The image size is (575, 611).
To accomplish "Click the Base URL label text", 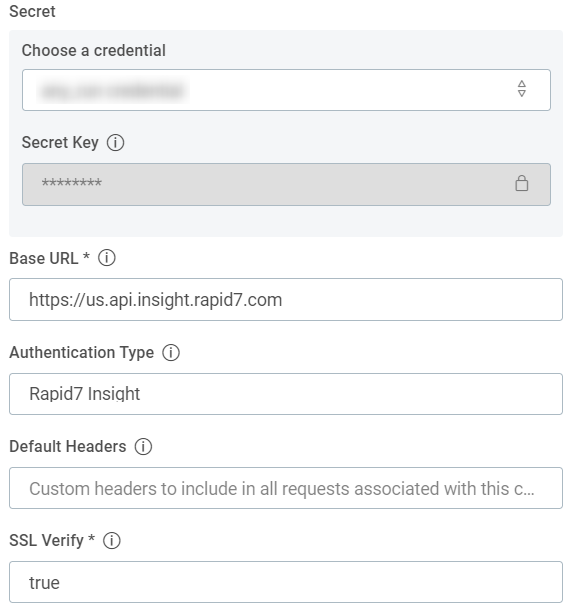I will click(x=44, y=258).
